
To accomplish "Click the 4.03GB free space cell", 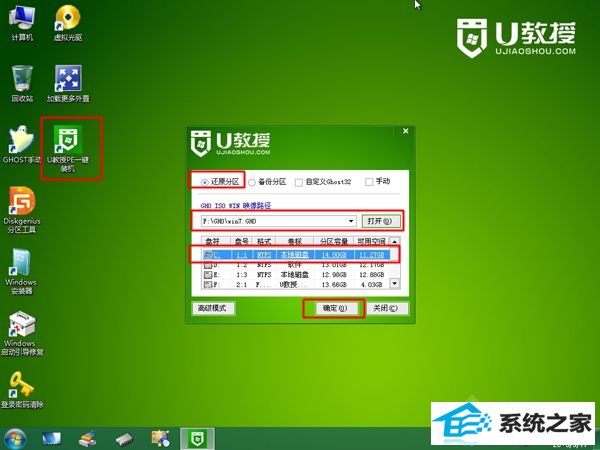I will pos(373,285).
